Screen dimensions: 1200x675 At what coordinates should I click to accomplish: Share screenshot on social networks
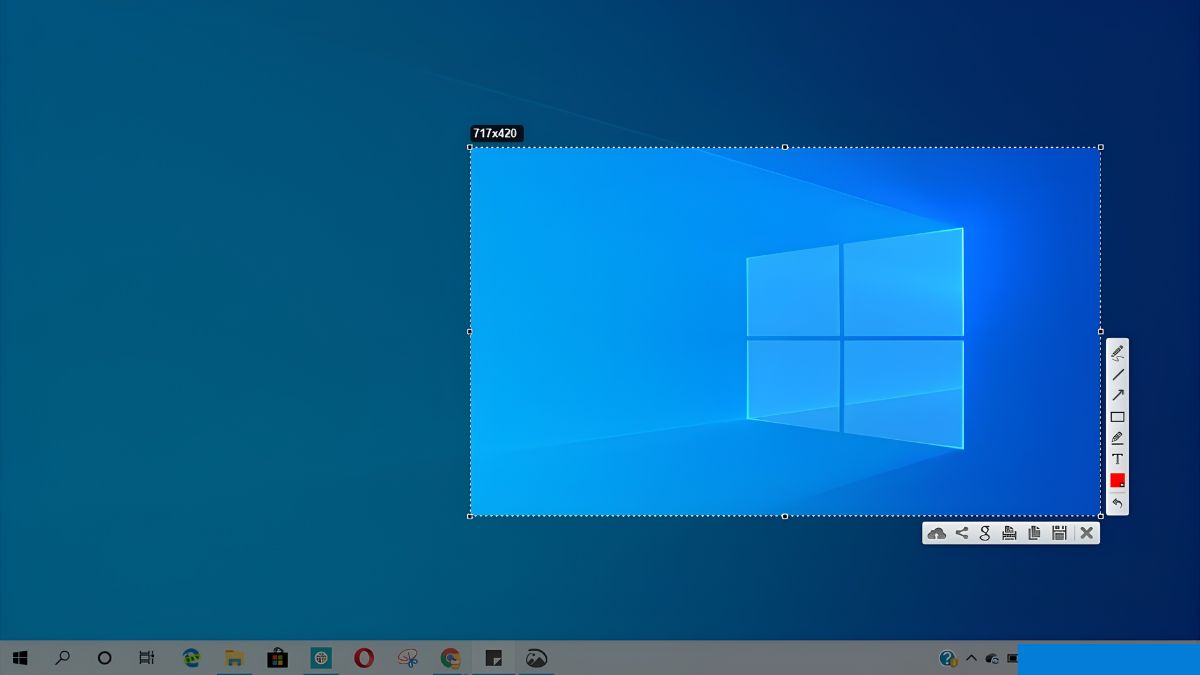(961, 533)
